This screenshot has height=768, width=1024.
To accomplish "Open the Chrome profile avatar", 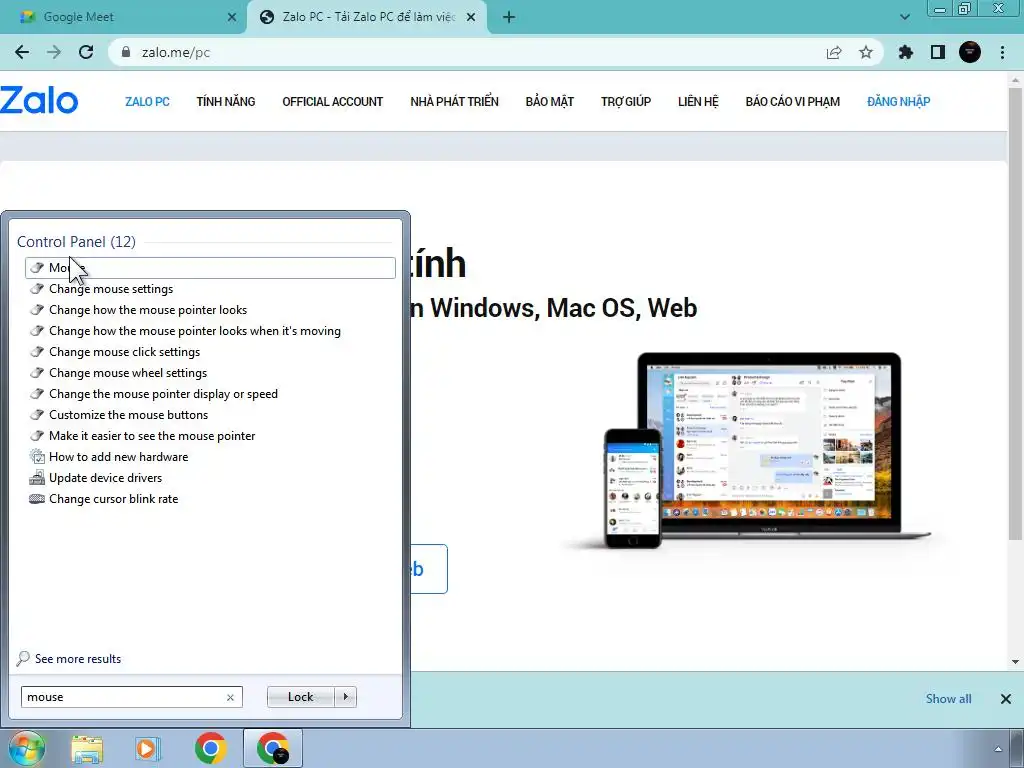I will [x=970, y=52].
